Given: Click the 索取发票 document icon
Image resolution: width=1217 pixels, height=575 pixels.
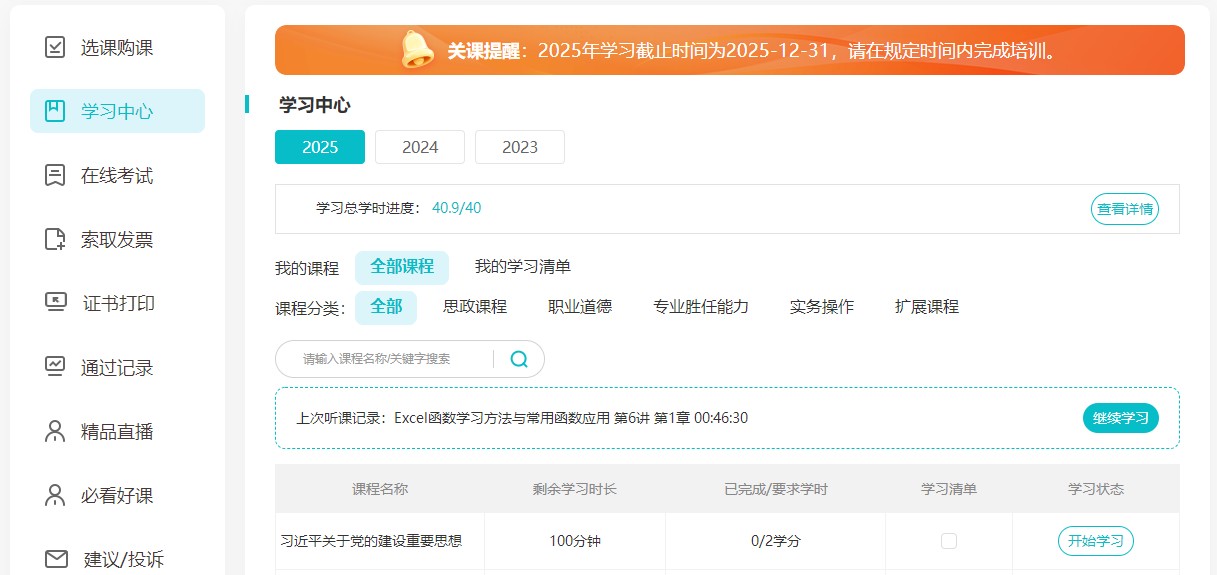Looking at the screenshot, I should pos(56,239).
